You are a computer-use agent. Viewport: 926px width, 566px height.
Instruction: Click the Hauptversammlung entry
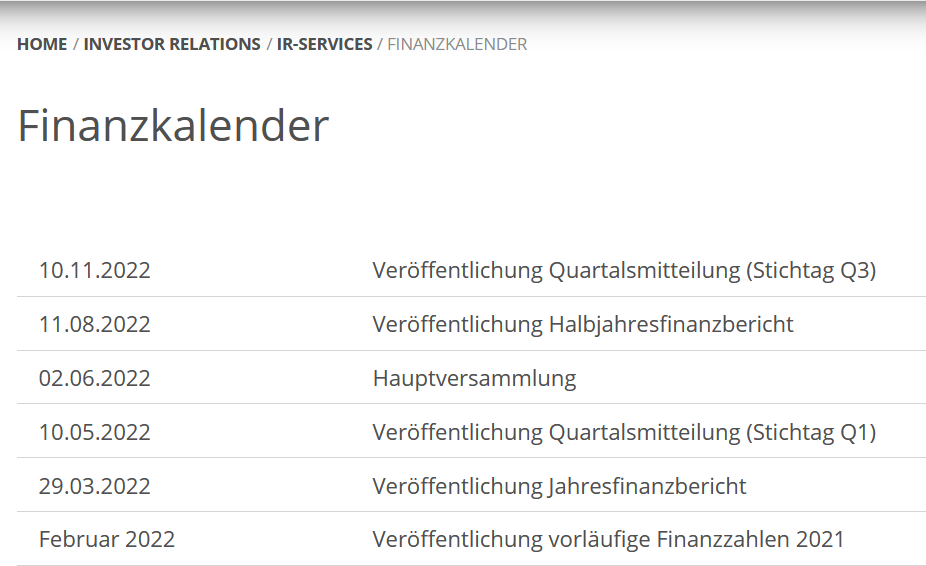tap(474, 378)
